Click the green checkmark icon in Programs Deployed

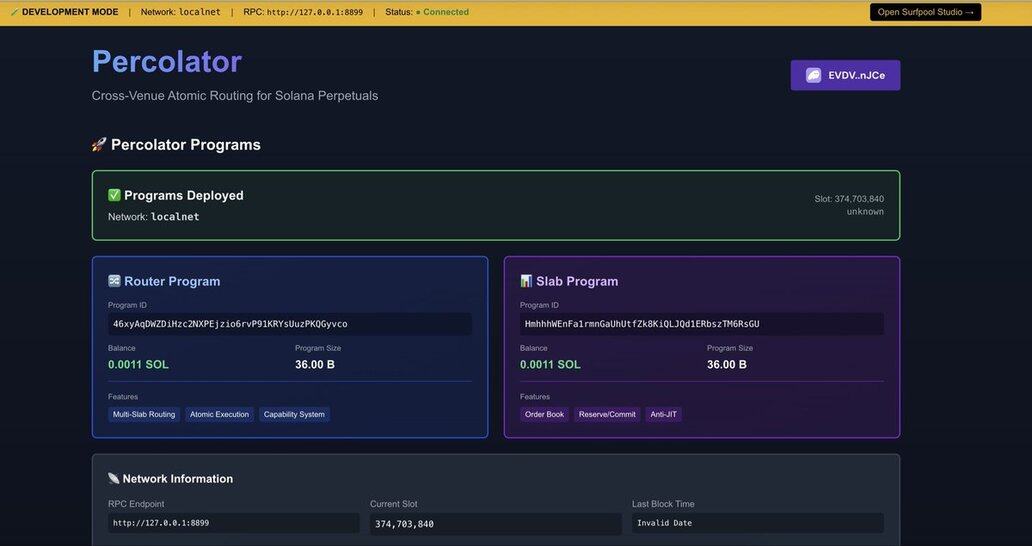point(114,195)
